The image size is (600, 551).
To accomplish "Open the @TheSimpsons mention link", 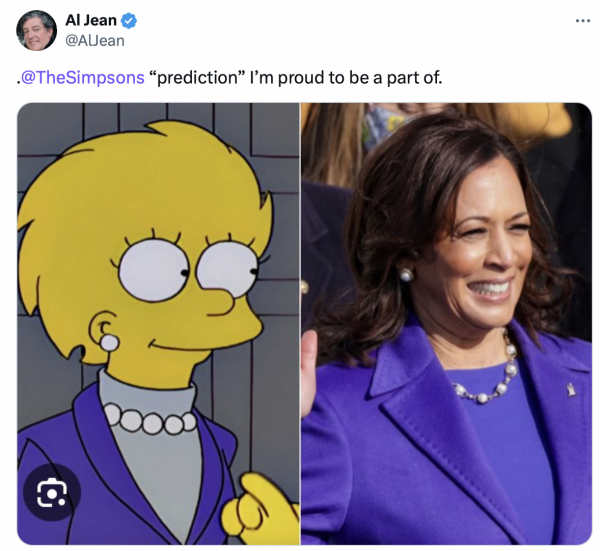I will (82, 78).
